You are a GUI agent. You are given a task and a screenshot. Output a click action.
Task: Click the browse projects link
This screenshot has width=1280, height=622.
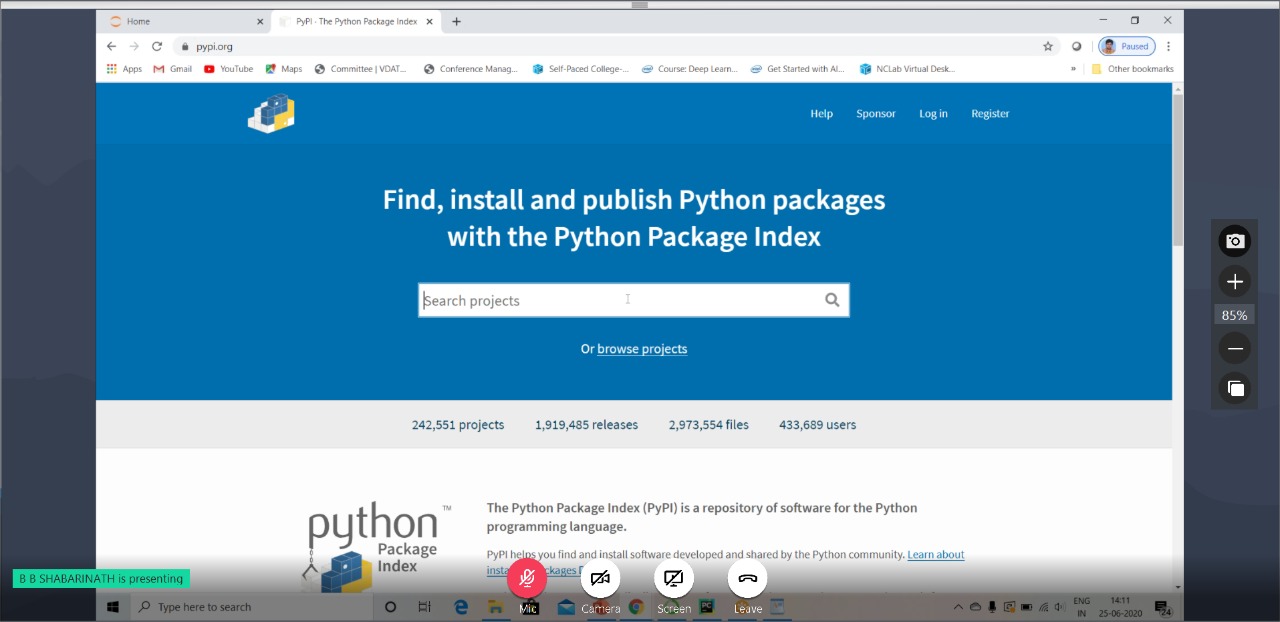642,349
